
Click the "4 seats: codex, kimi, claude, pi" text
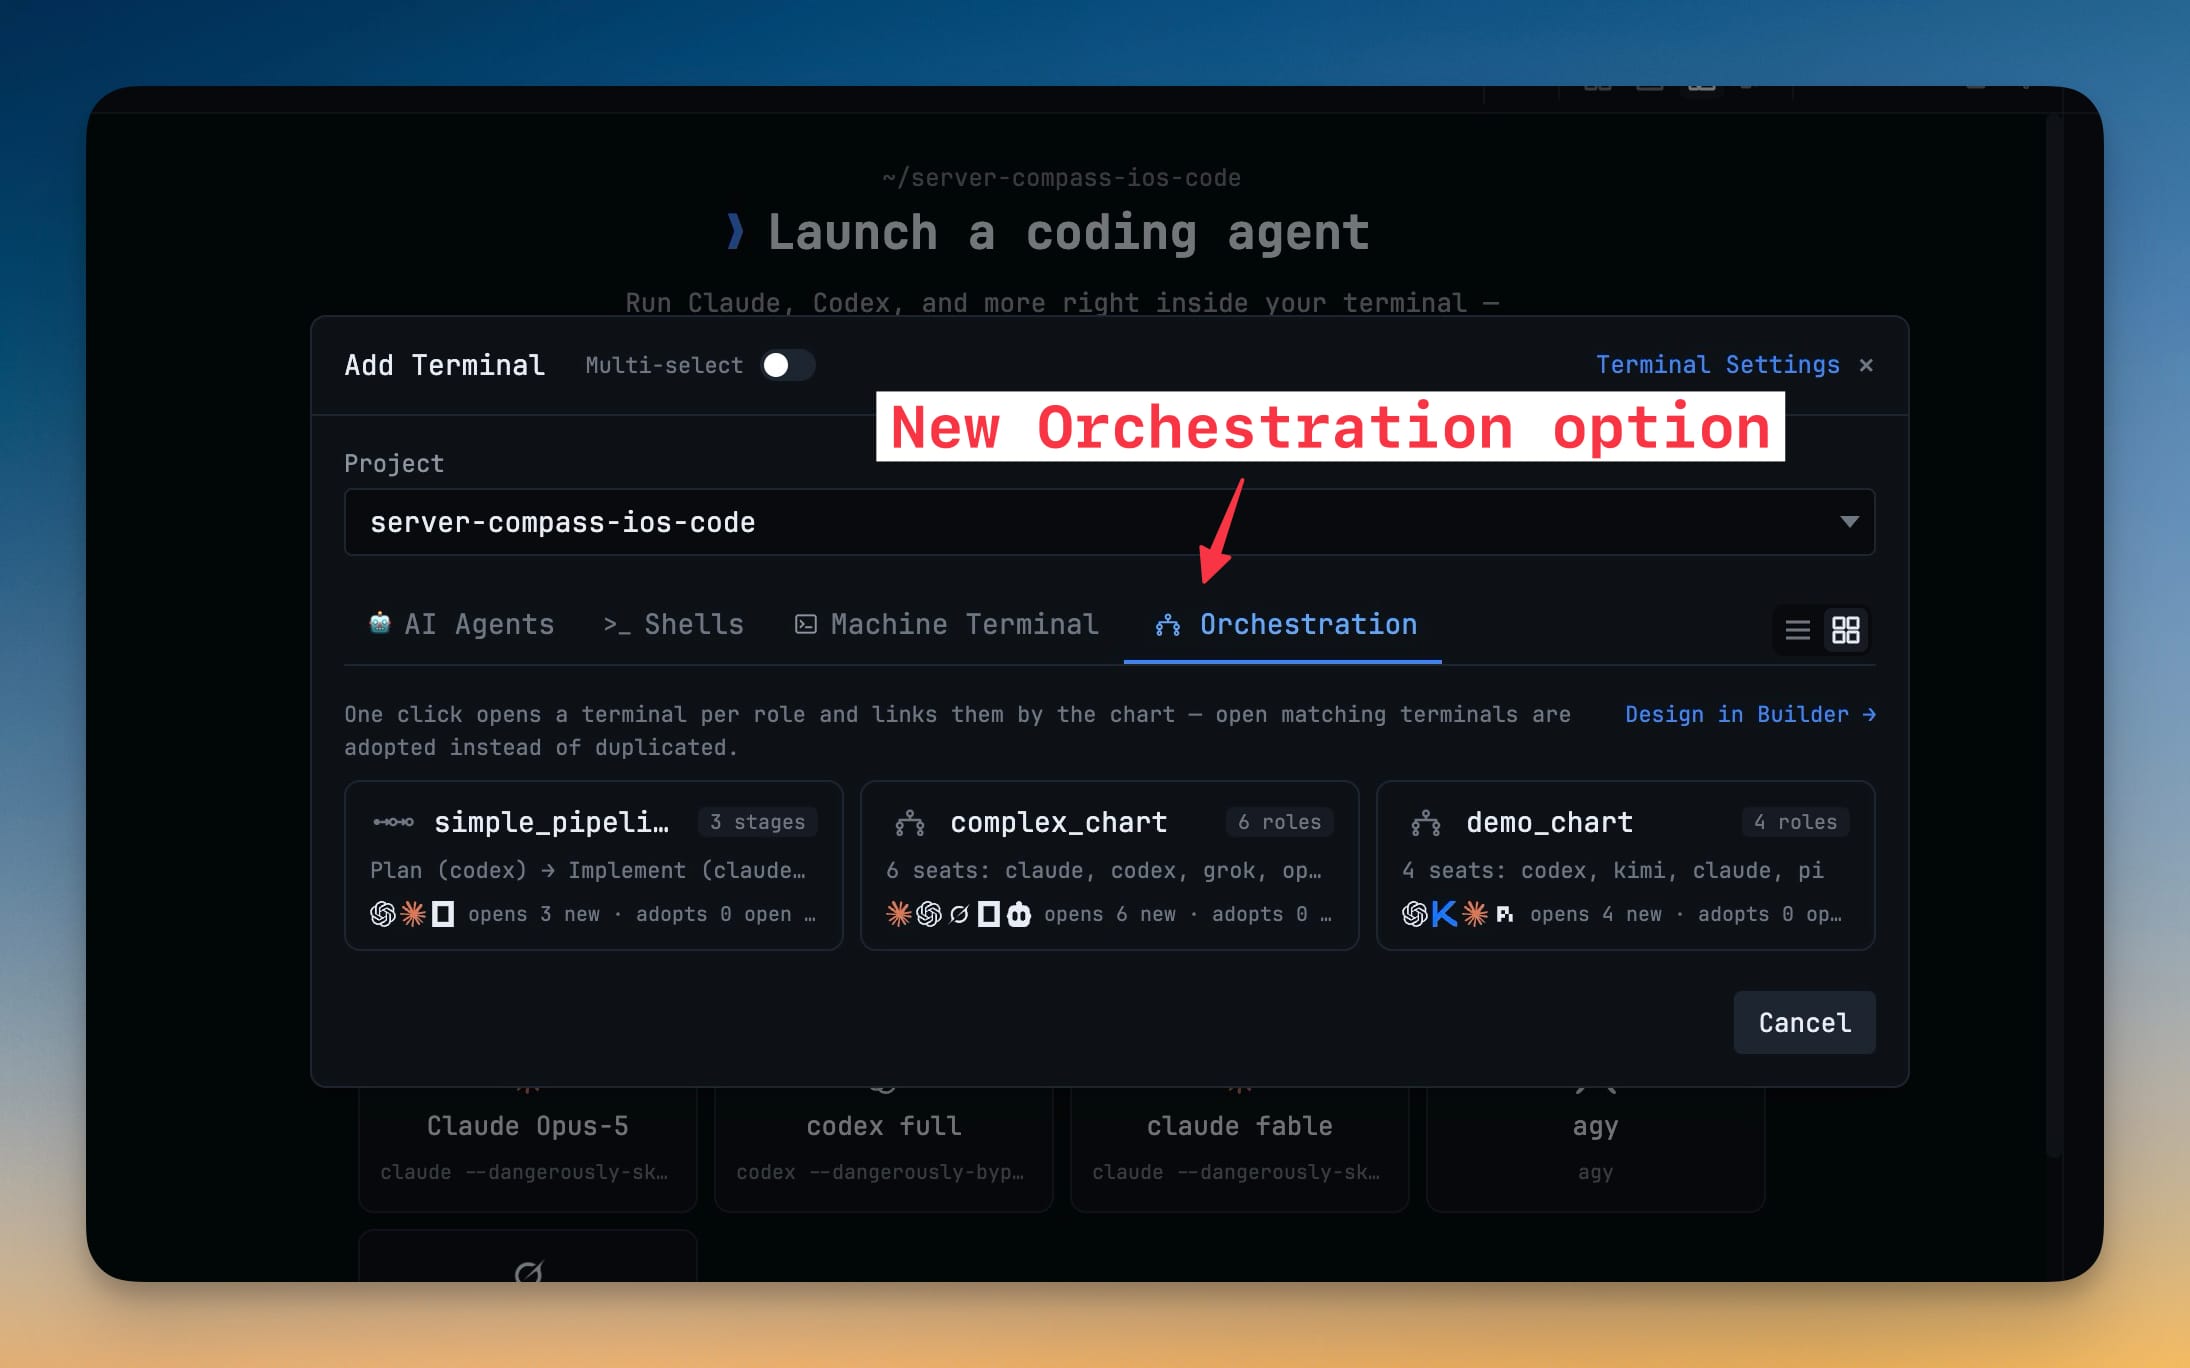[1613, 870]
